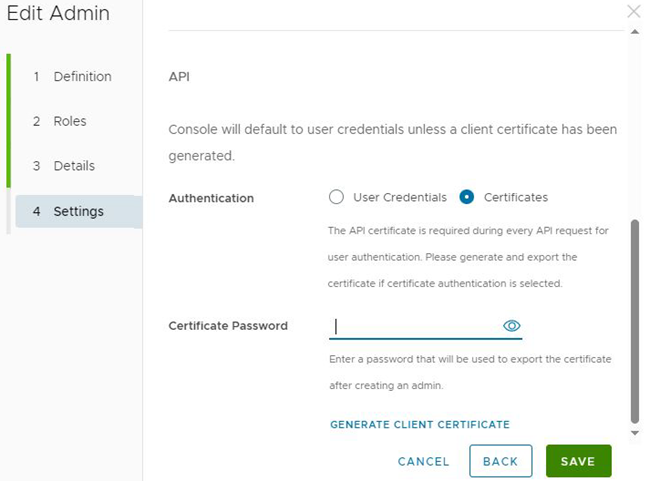Screen dimensions: 650x481
Task: Click the Edit Admin title
Action: [x=58, y=13]
